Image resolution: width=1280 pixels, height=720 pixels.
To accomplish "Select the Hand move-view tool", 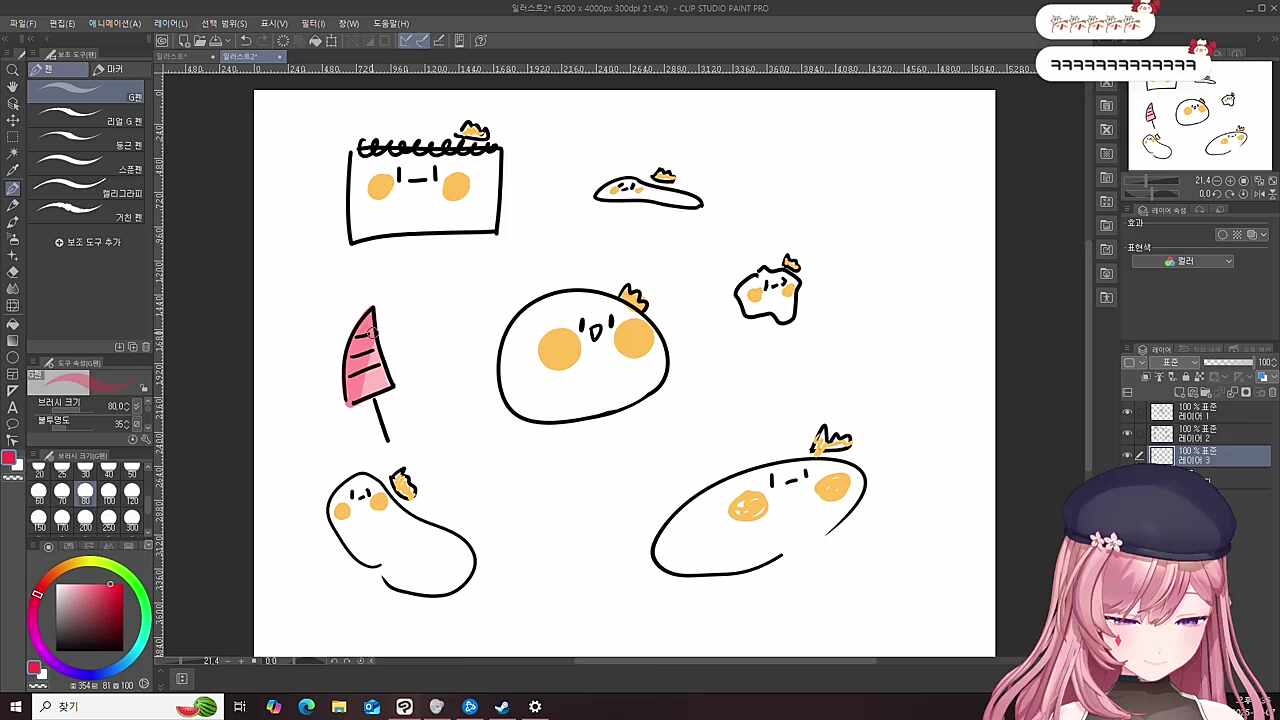I will click(x=13, y=87).
